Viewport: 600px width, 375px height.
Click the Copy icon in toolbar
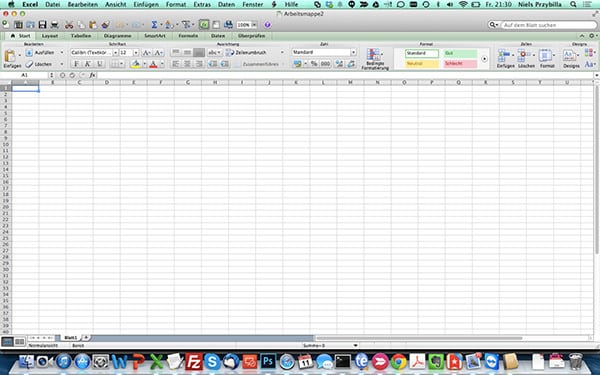(81, 25)
